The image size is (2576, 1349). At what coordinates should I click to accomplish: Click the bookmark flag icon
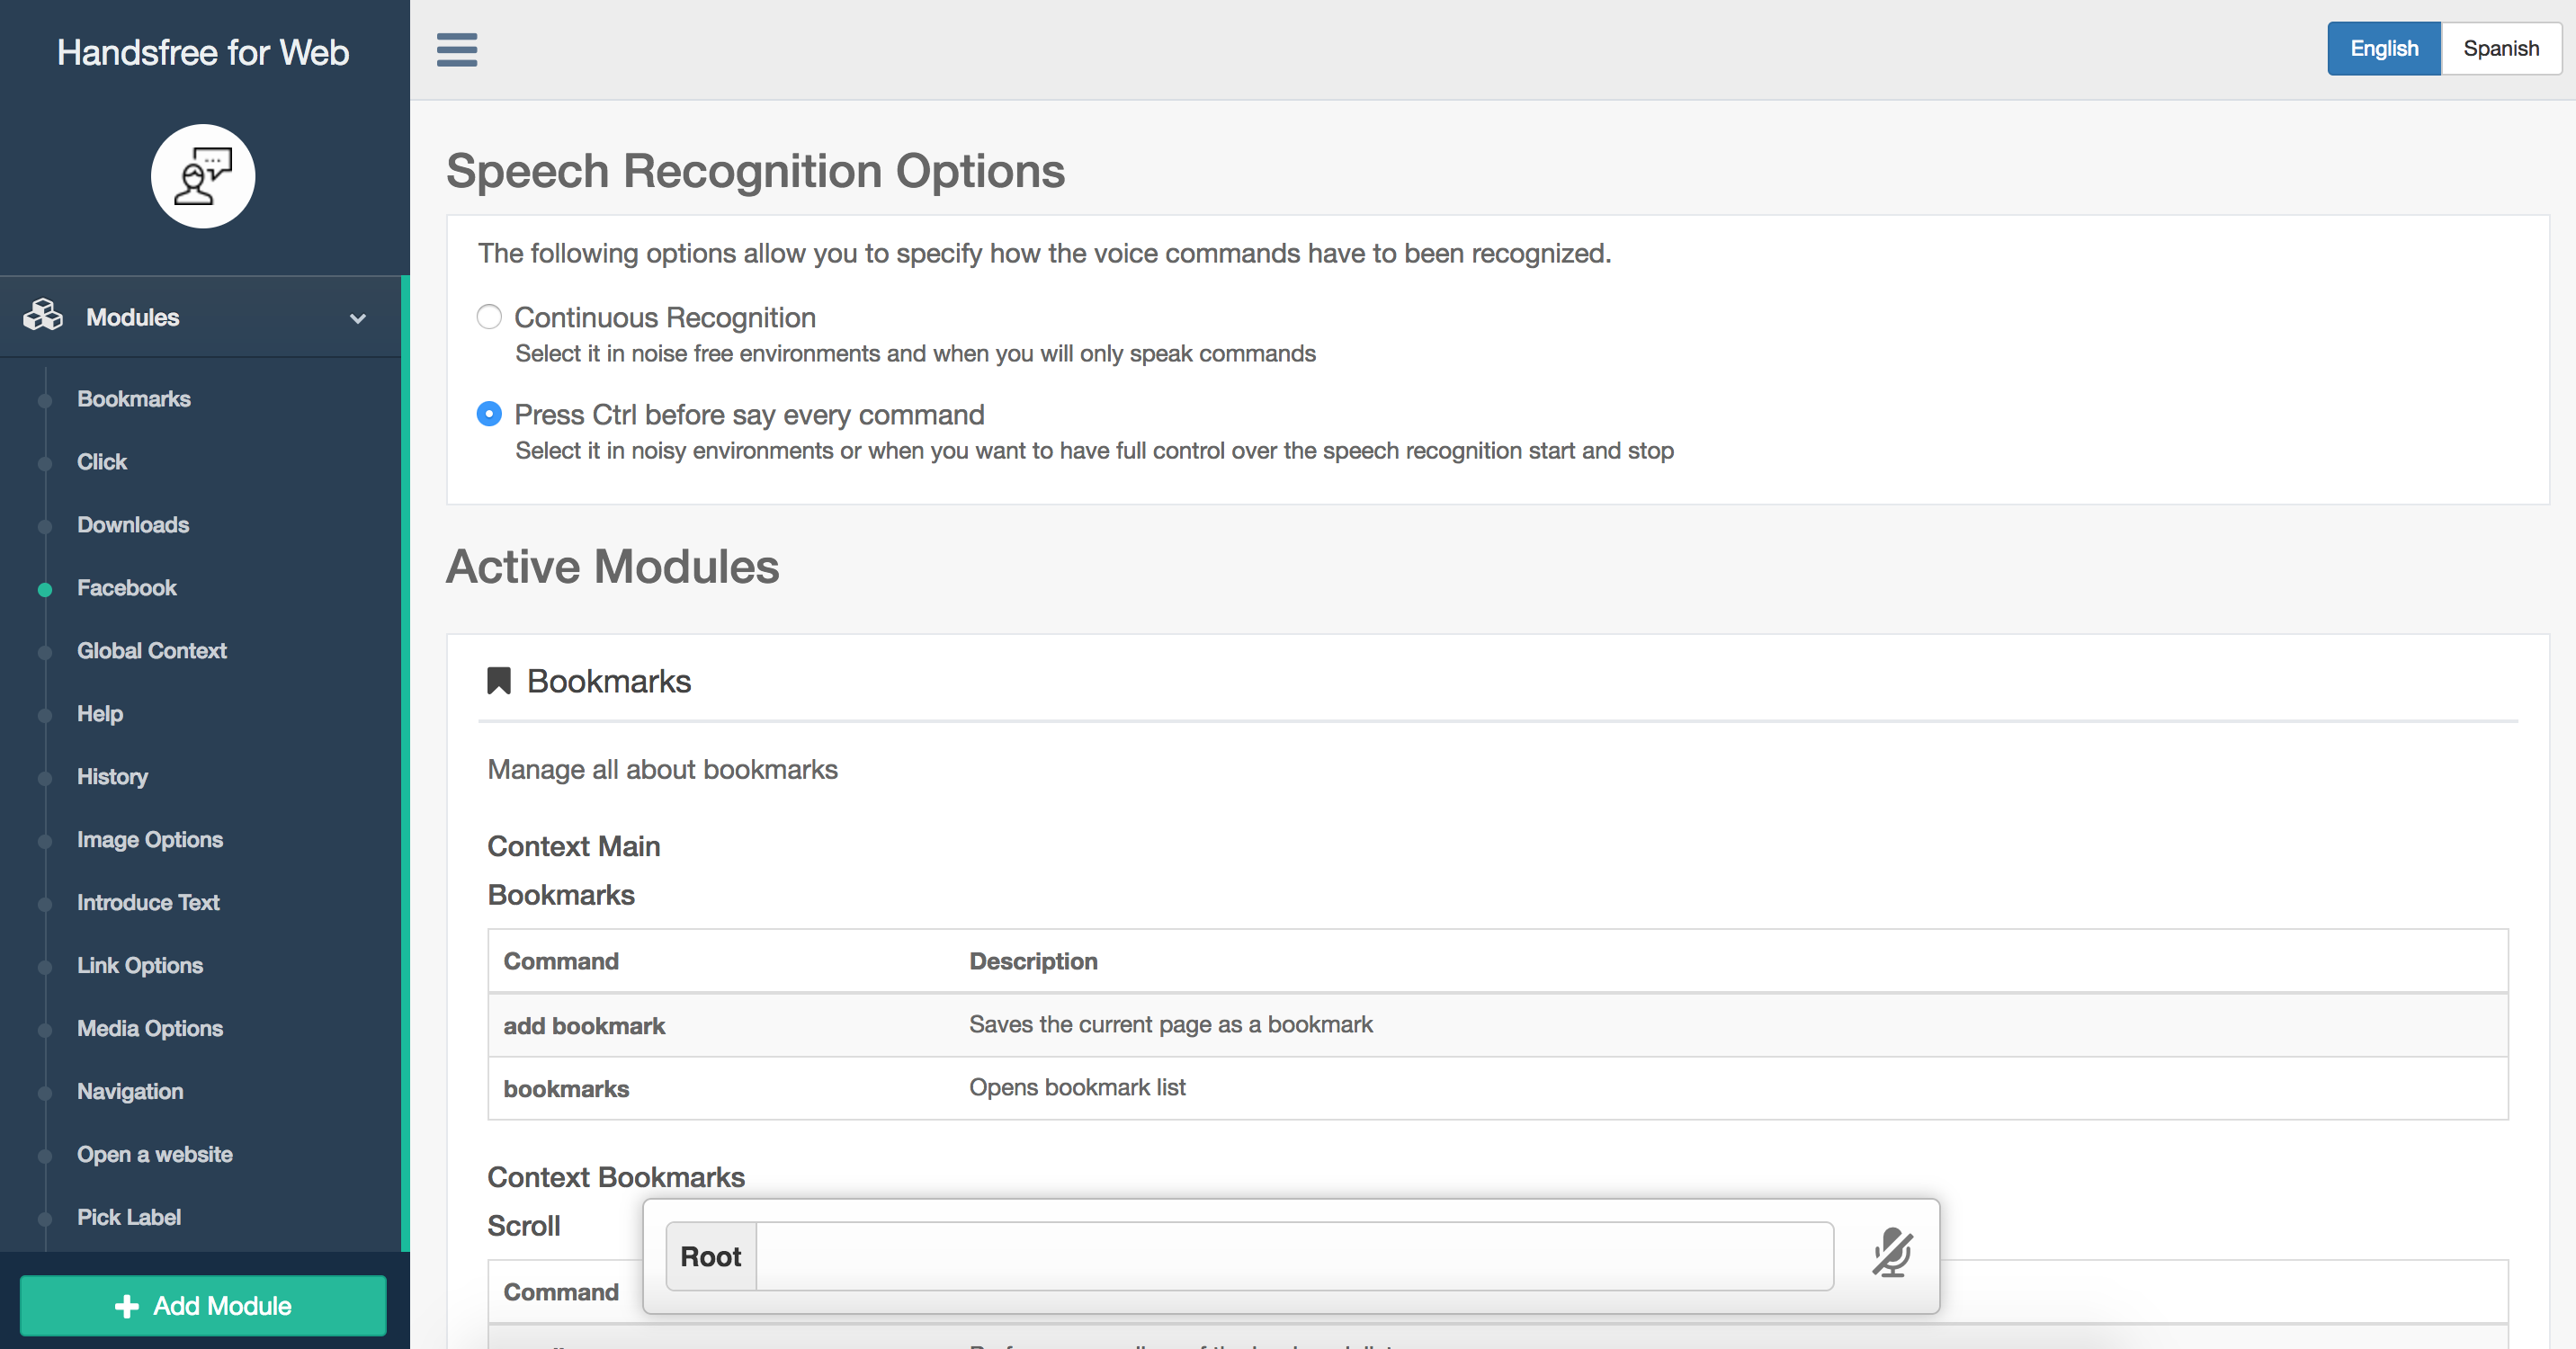point(497,680)
